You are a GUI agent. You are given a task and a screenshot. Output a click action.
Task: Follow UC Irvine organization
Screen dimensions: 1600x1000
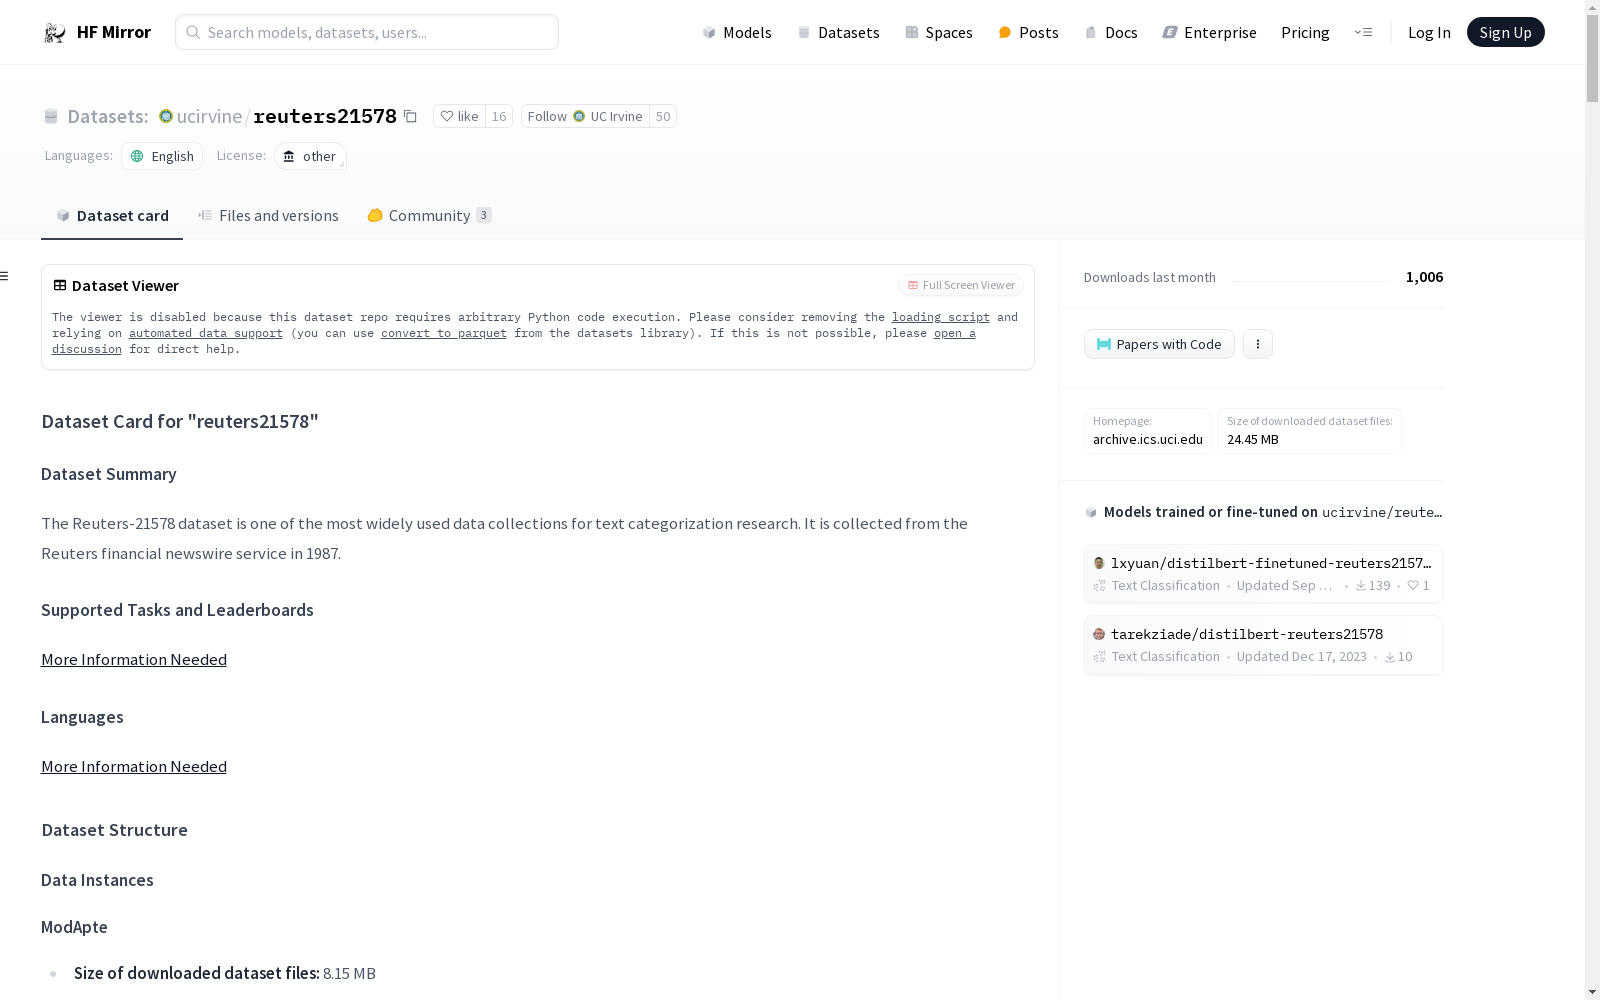pos(586,116)
